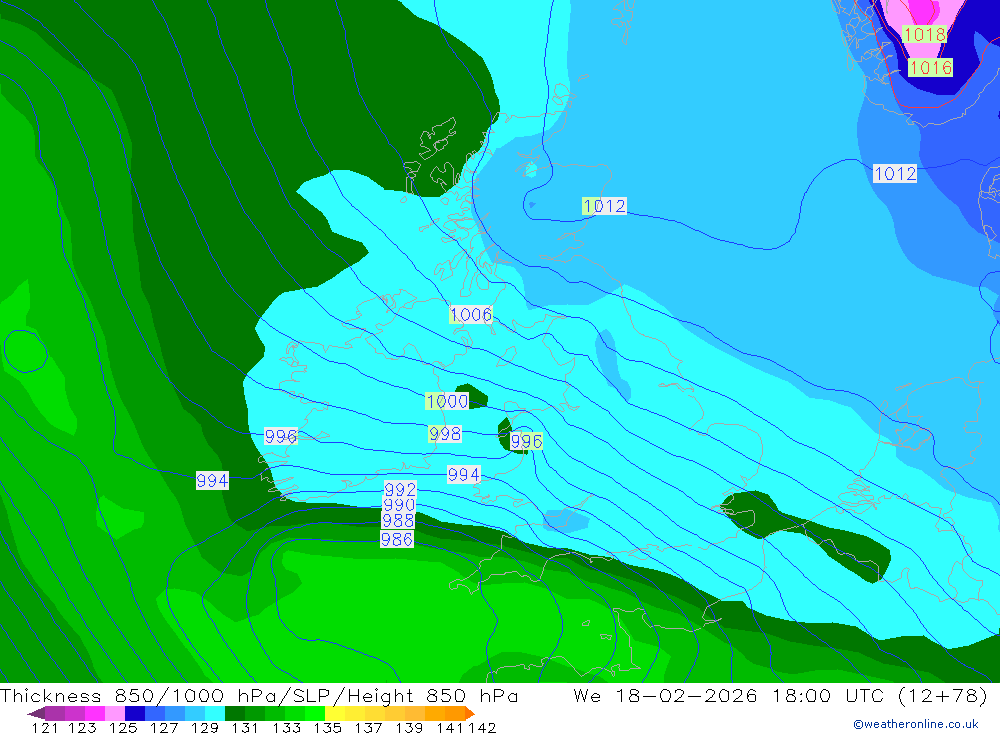Click the legend value 135
The image size is (1000, 733).
click(327, 728)
